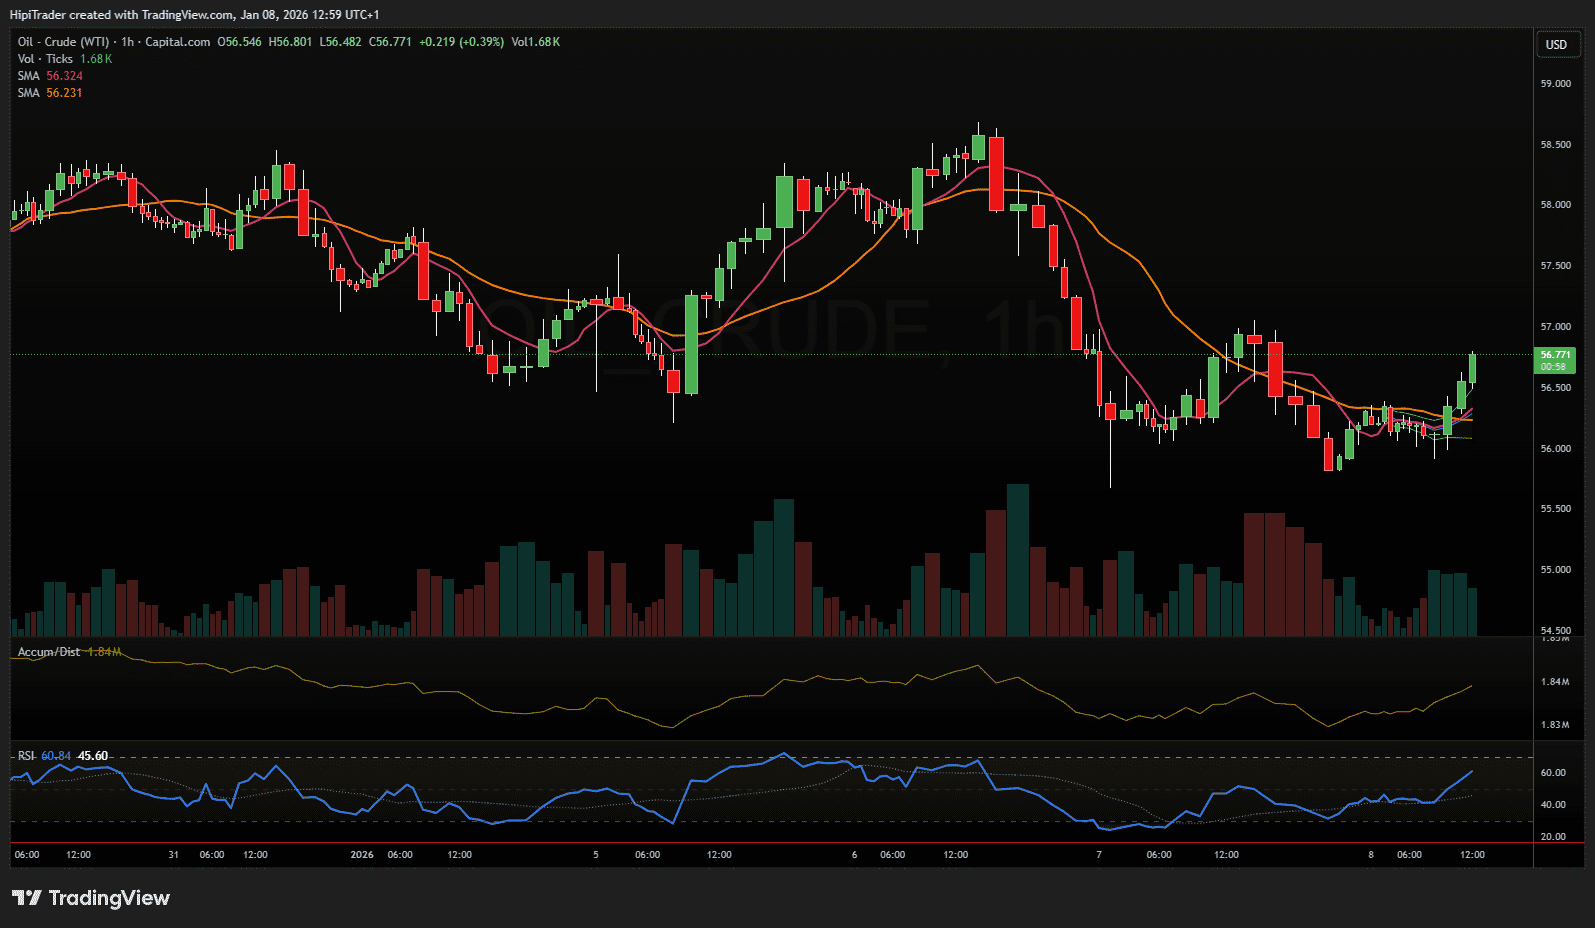Click the TradingView logo icon at bottom left
Viewport: 1595px width, 928px height.
click(x=27, y=898)
